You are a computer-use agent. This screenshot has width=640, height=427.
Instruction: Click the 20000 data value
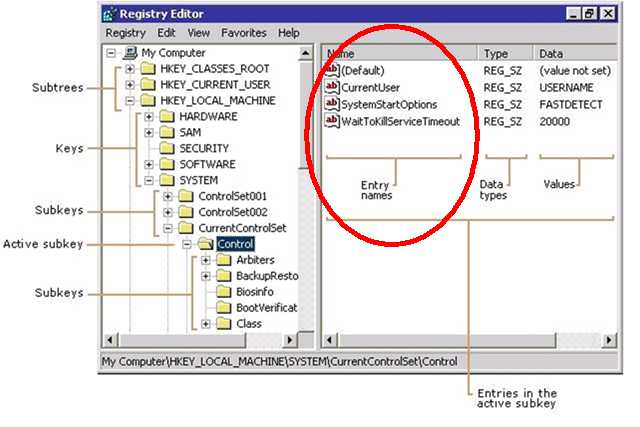pyautogui.click(x=554, y=121)
